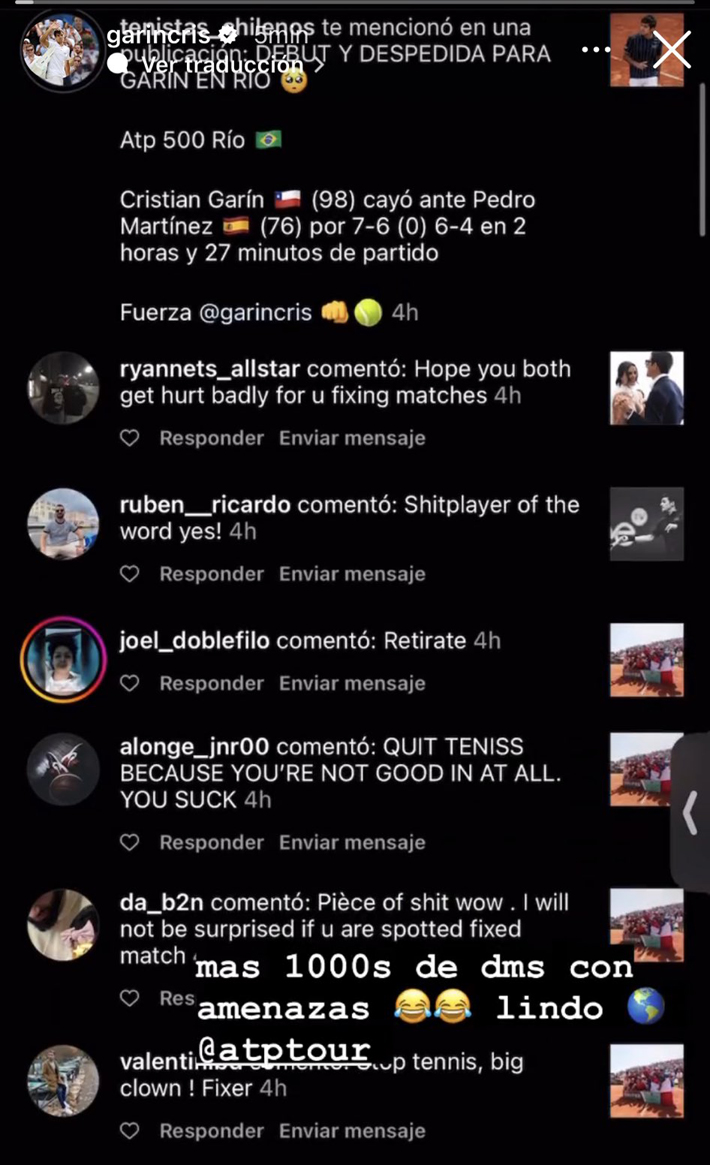The height and width of the screenshot is (1165, 710).
Task: Close the story with the X icon
Action: 672,50
